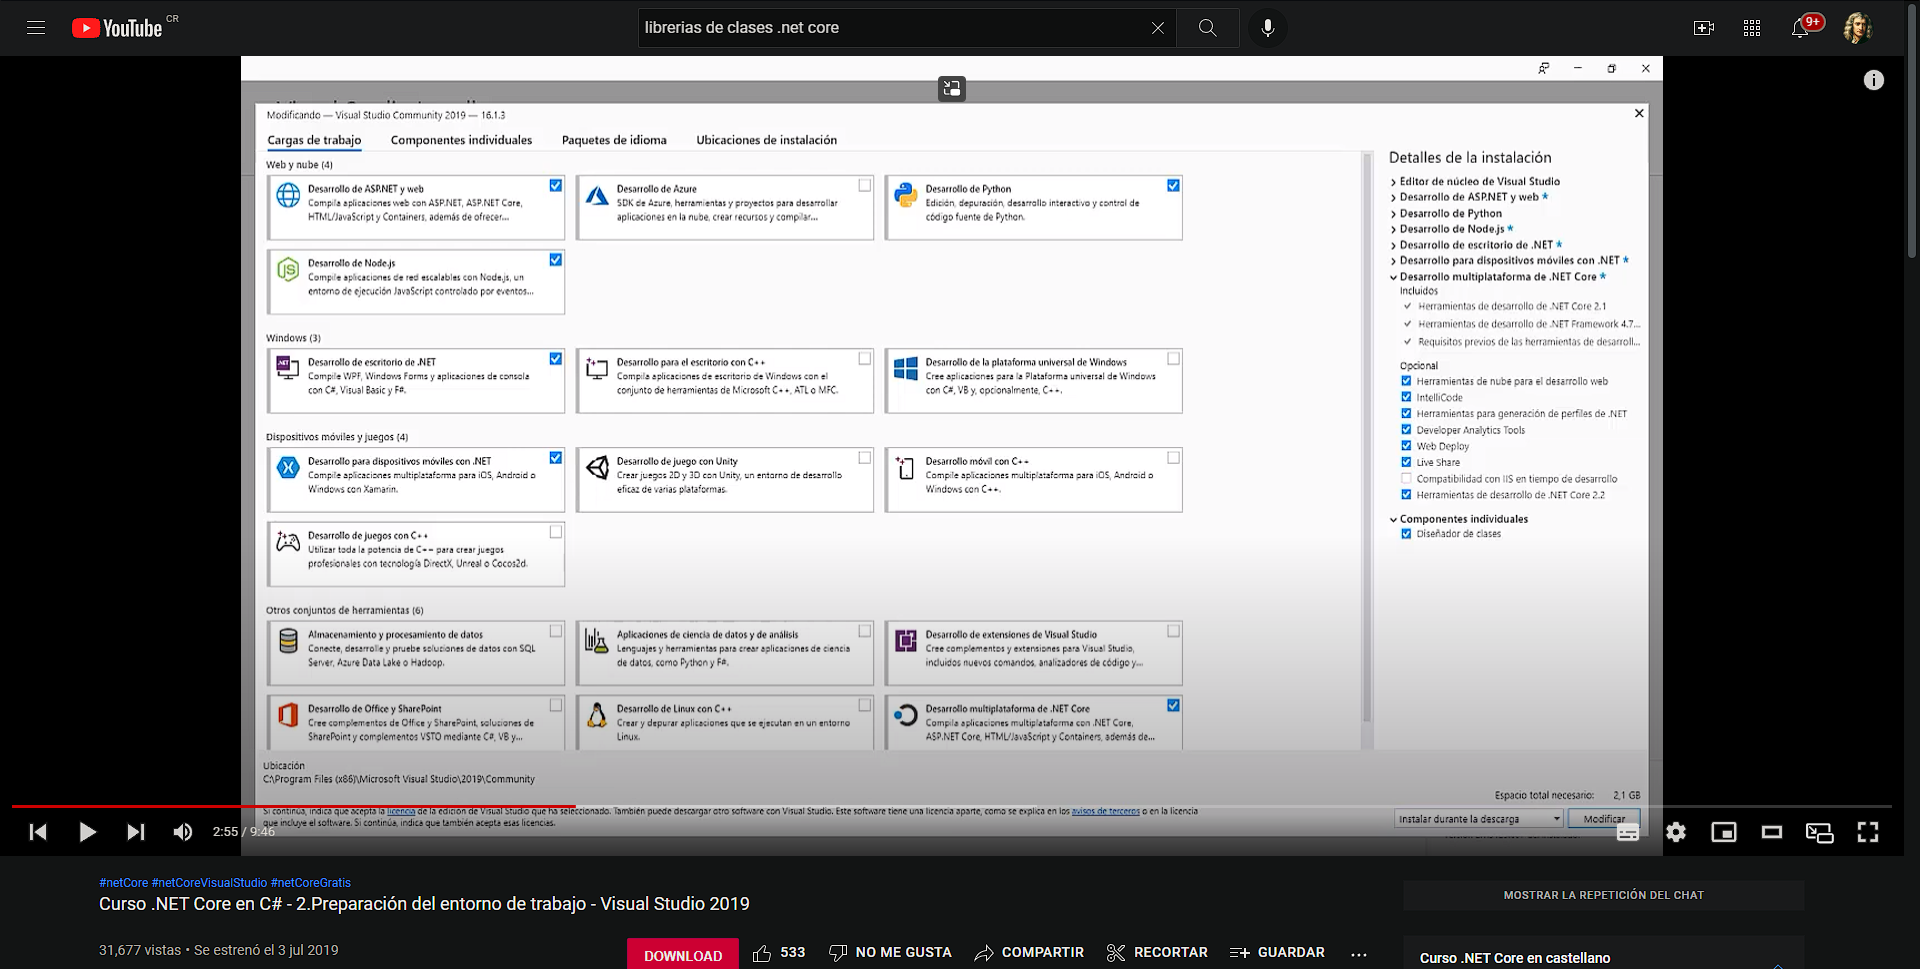Viewport: 1920px width, 969px height.
Task: Check the Desarrollo de Azure workload
Action: click(x=865, y=186)
